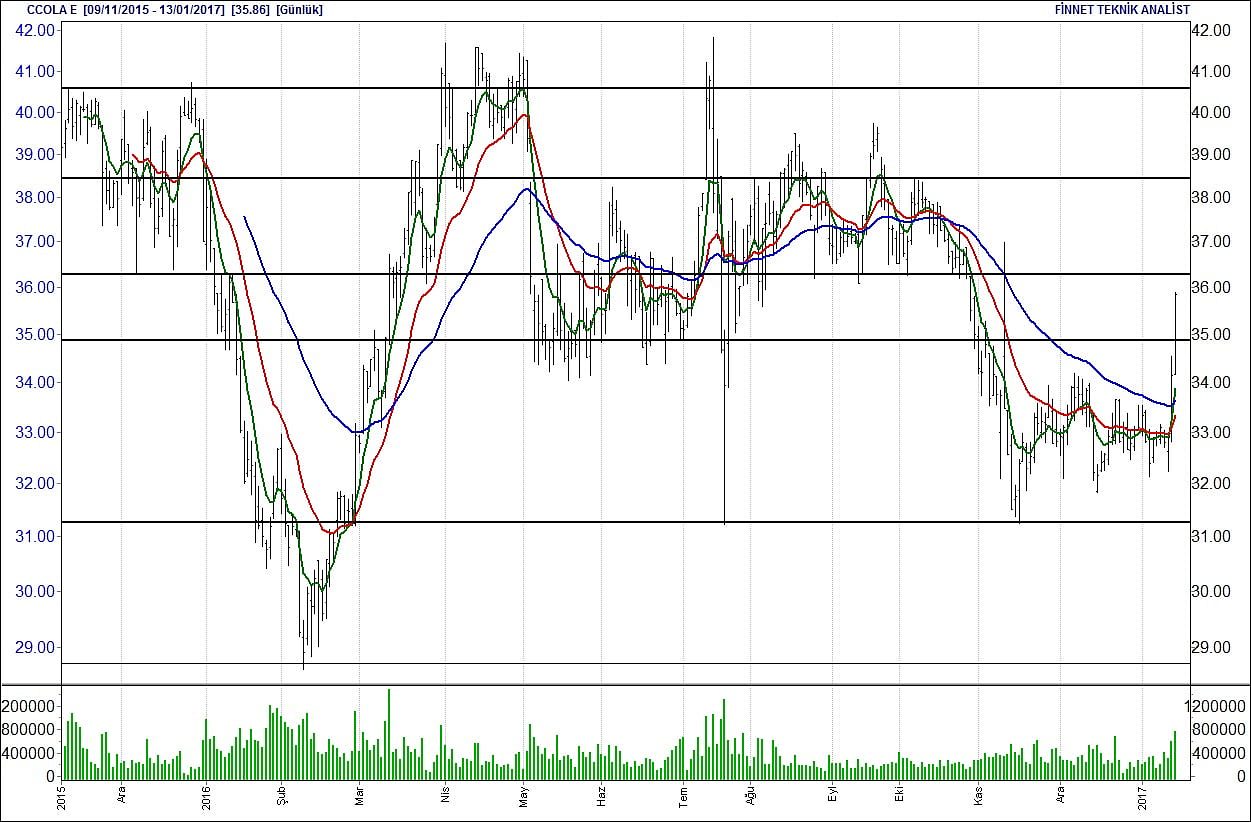Screen dimensions: 1251x822
Task: Click the 800000 label on left volume axis
Action: point(30,730)
